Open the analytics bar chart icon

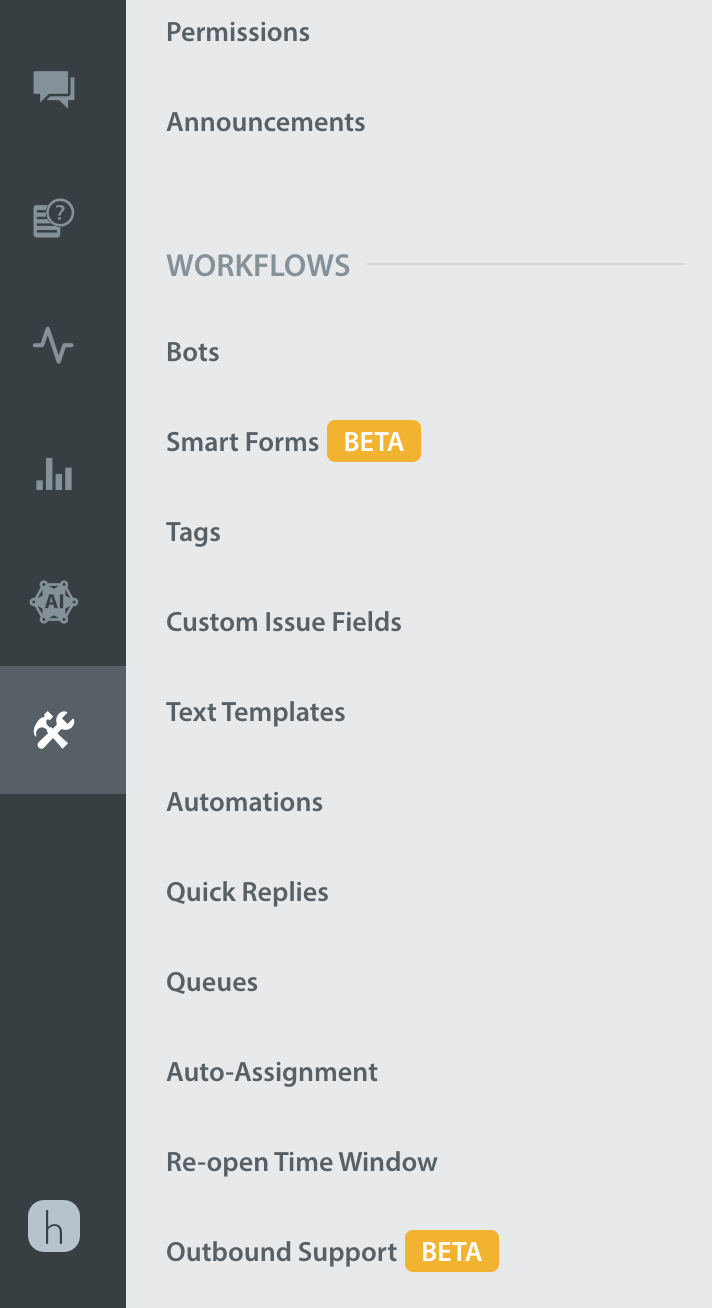[54, 474]
